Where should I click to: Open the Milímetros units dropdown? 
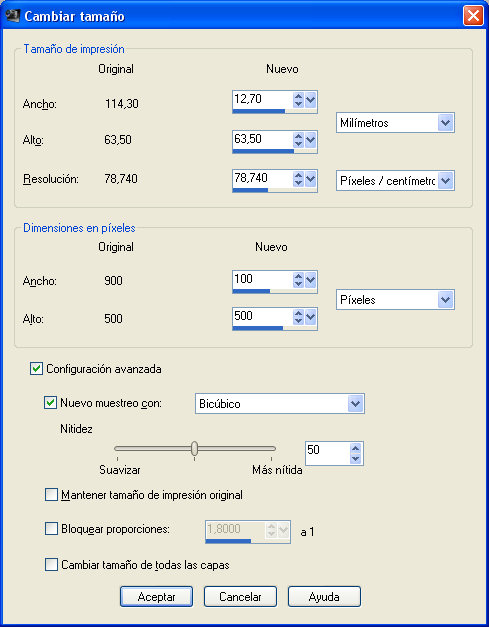pos(395,123)
